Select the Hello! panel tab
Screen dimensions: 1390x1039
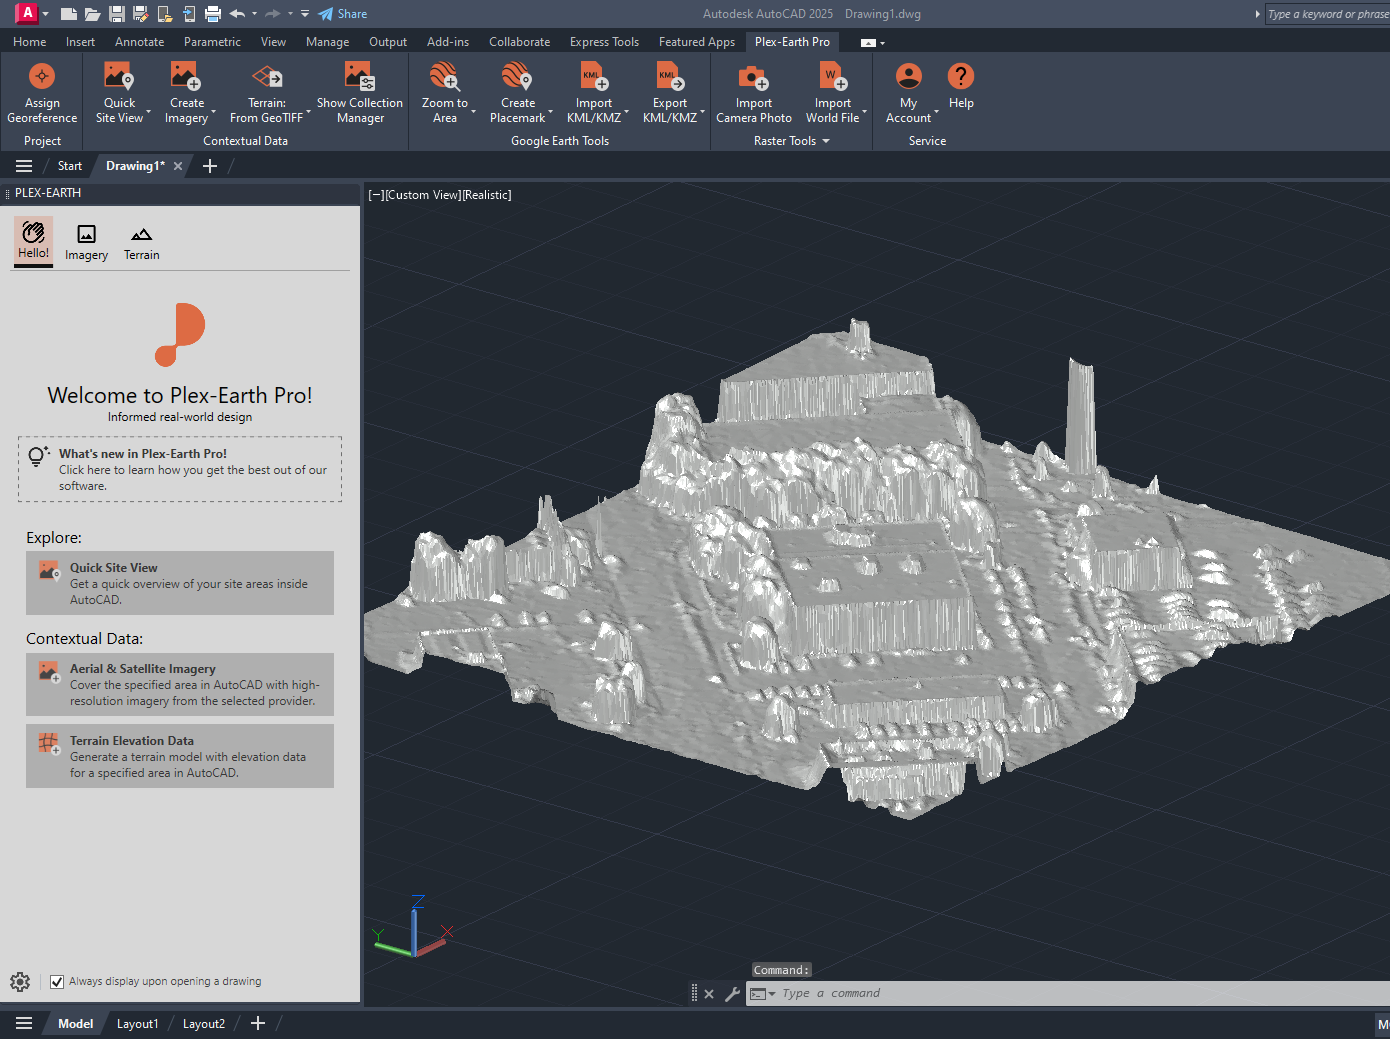click(33, 241)
